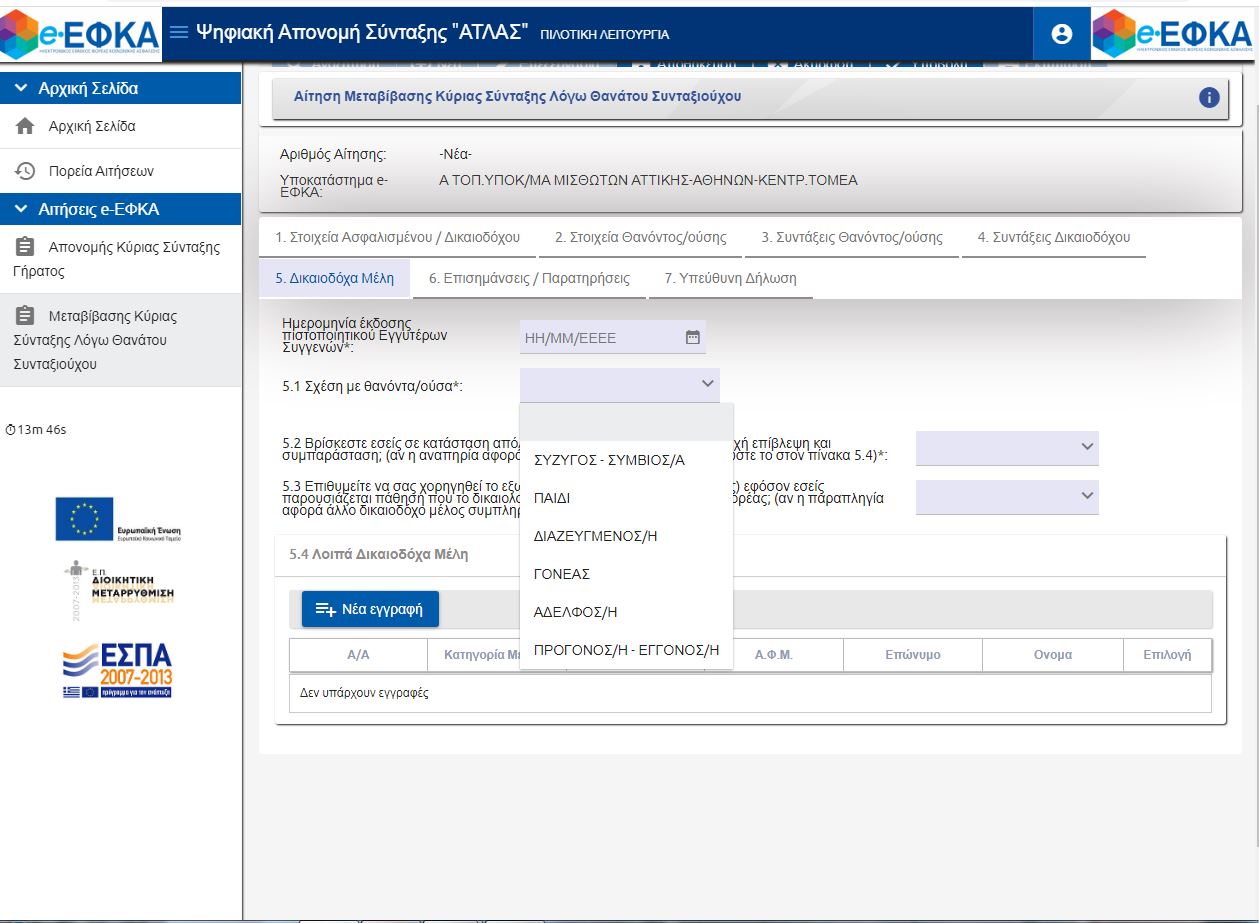Open the 5.3 question dropdown
The width and height of the screenshot is (1259, 923).
(x=1007, y=496)
